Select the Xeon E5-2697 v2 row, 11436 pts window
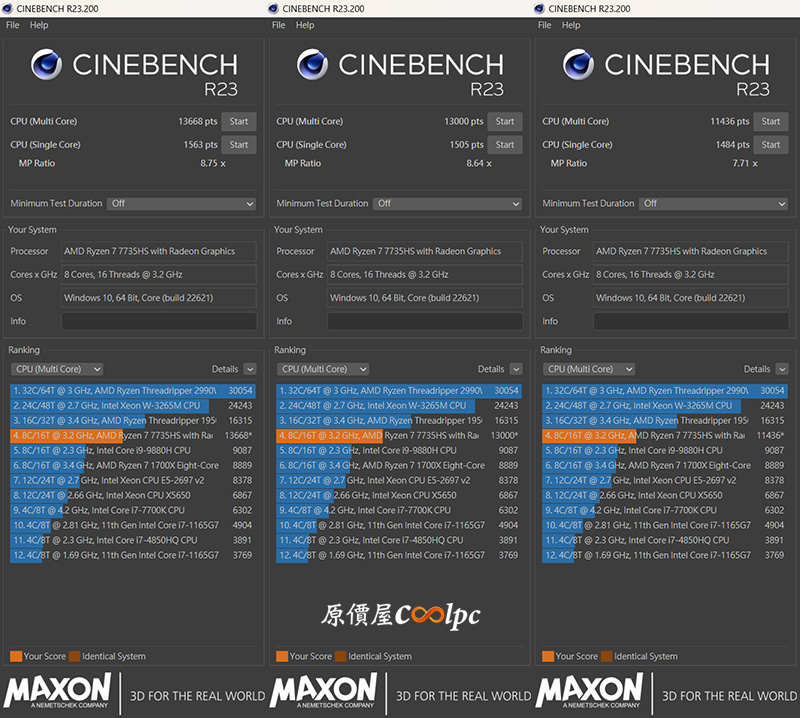 coord(665,480)
